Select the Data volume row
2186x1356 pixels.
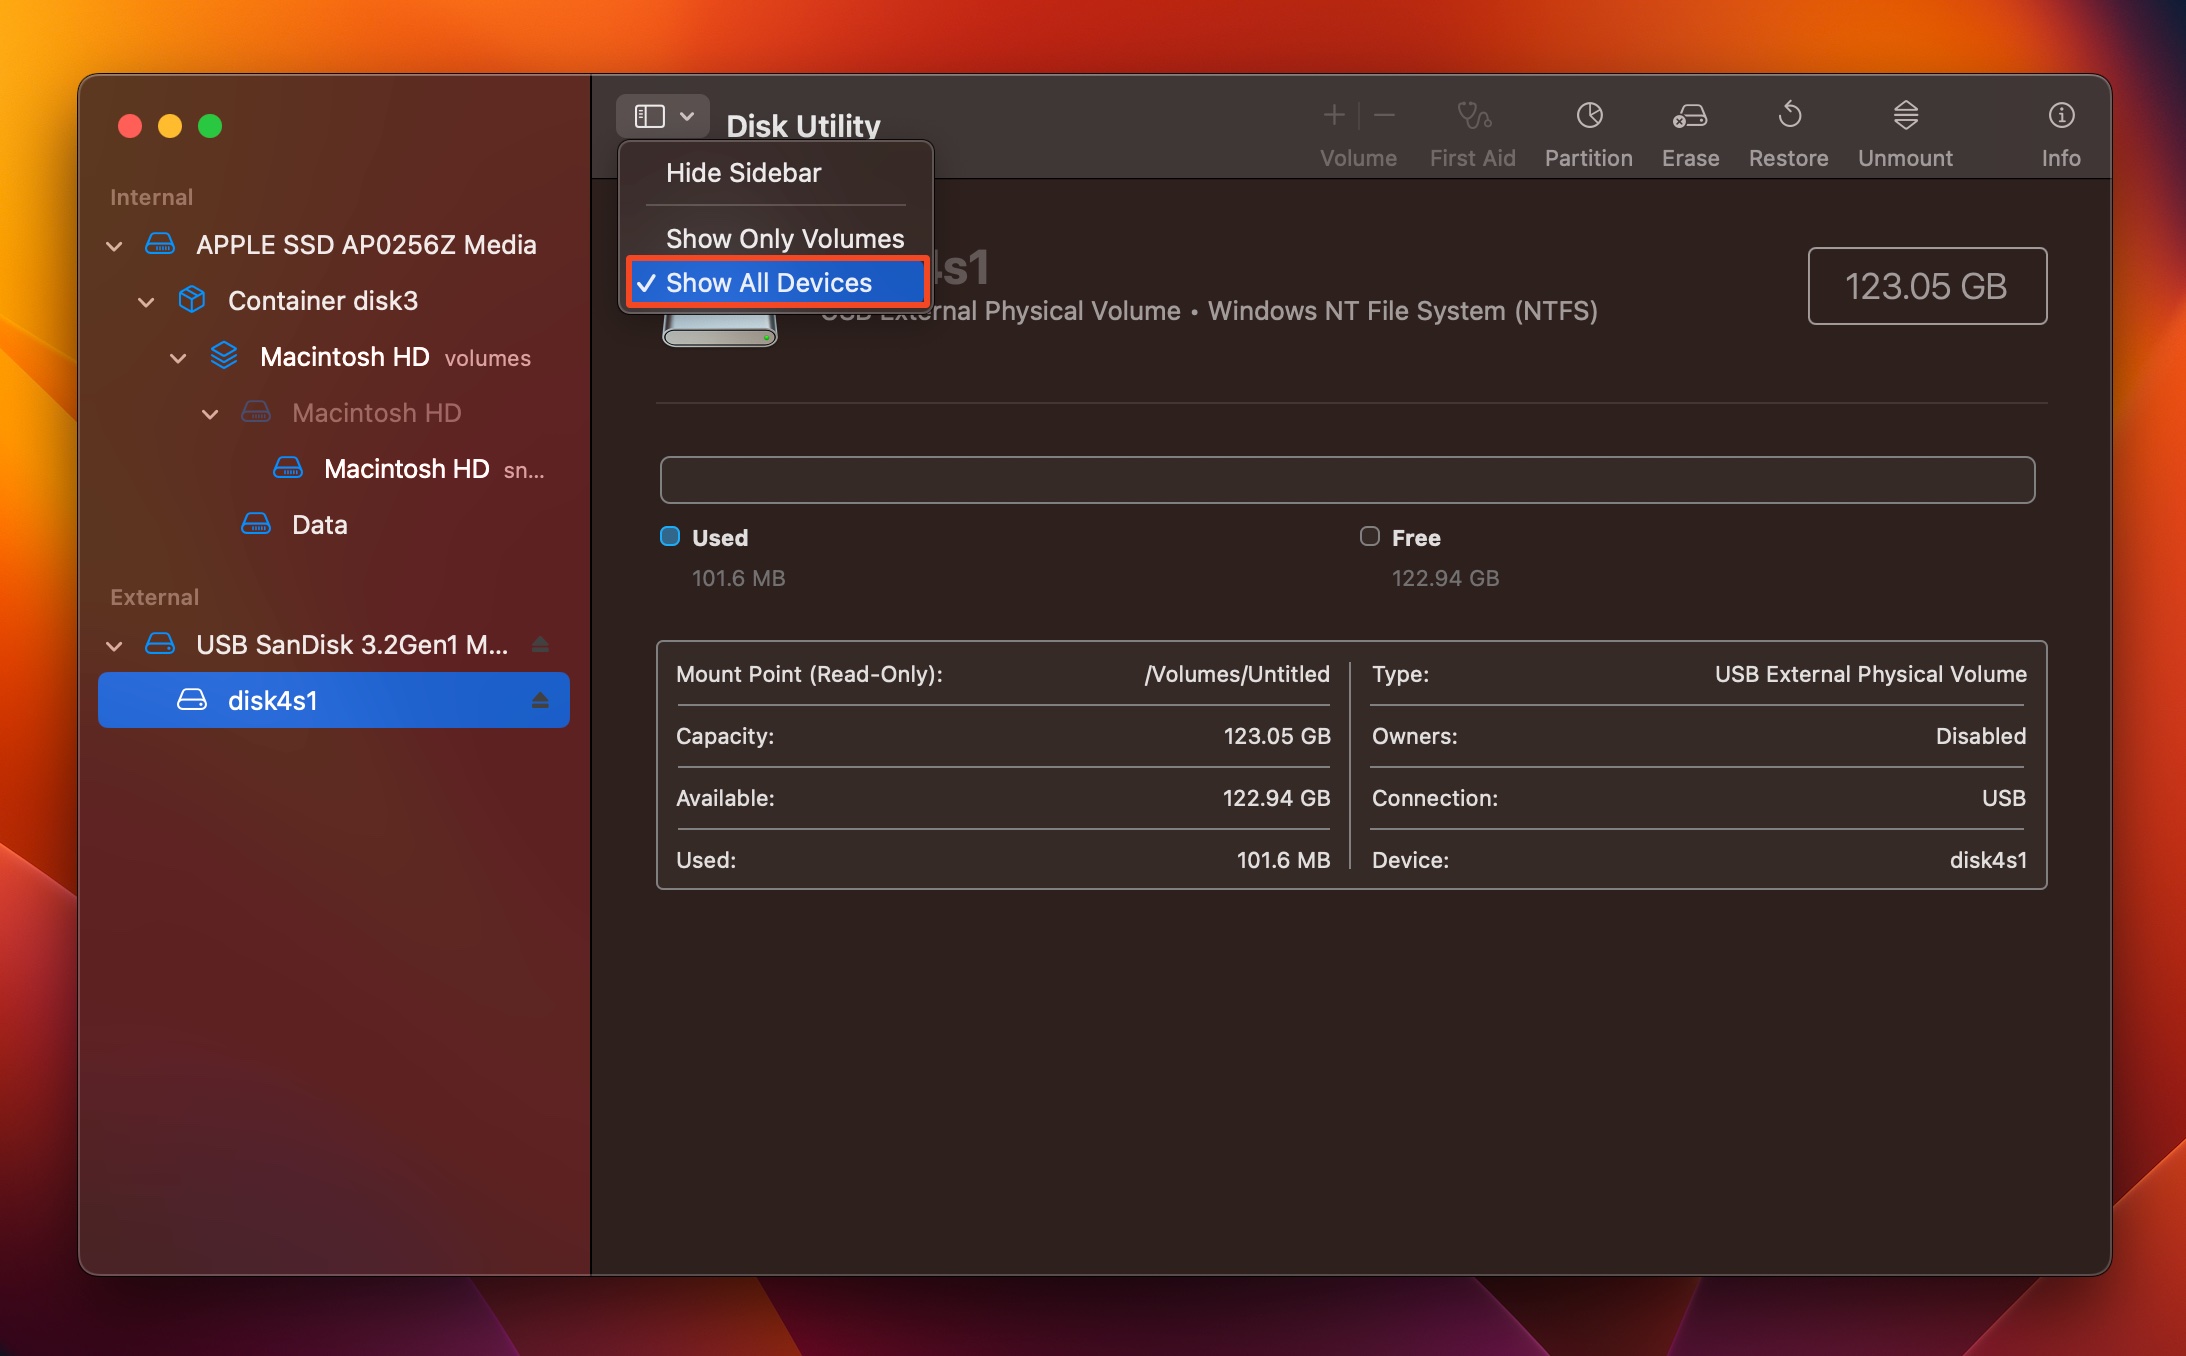point(334,524)
